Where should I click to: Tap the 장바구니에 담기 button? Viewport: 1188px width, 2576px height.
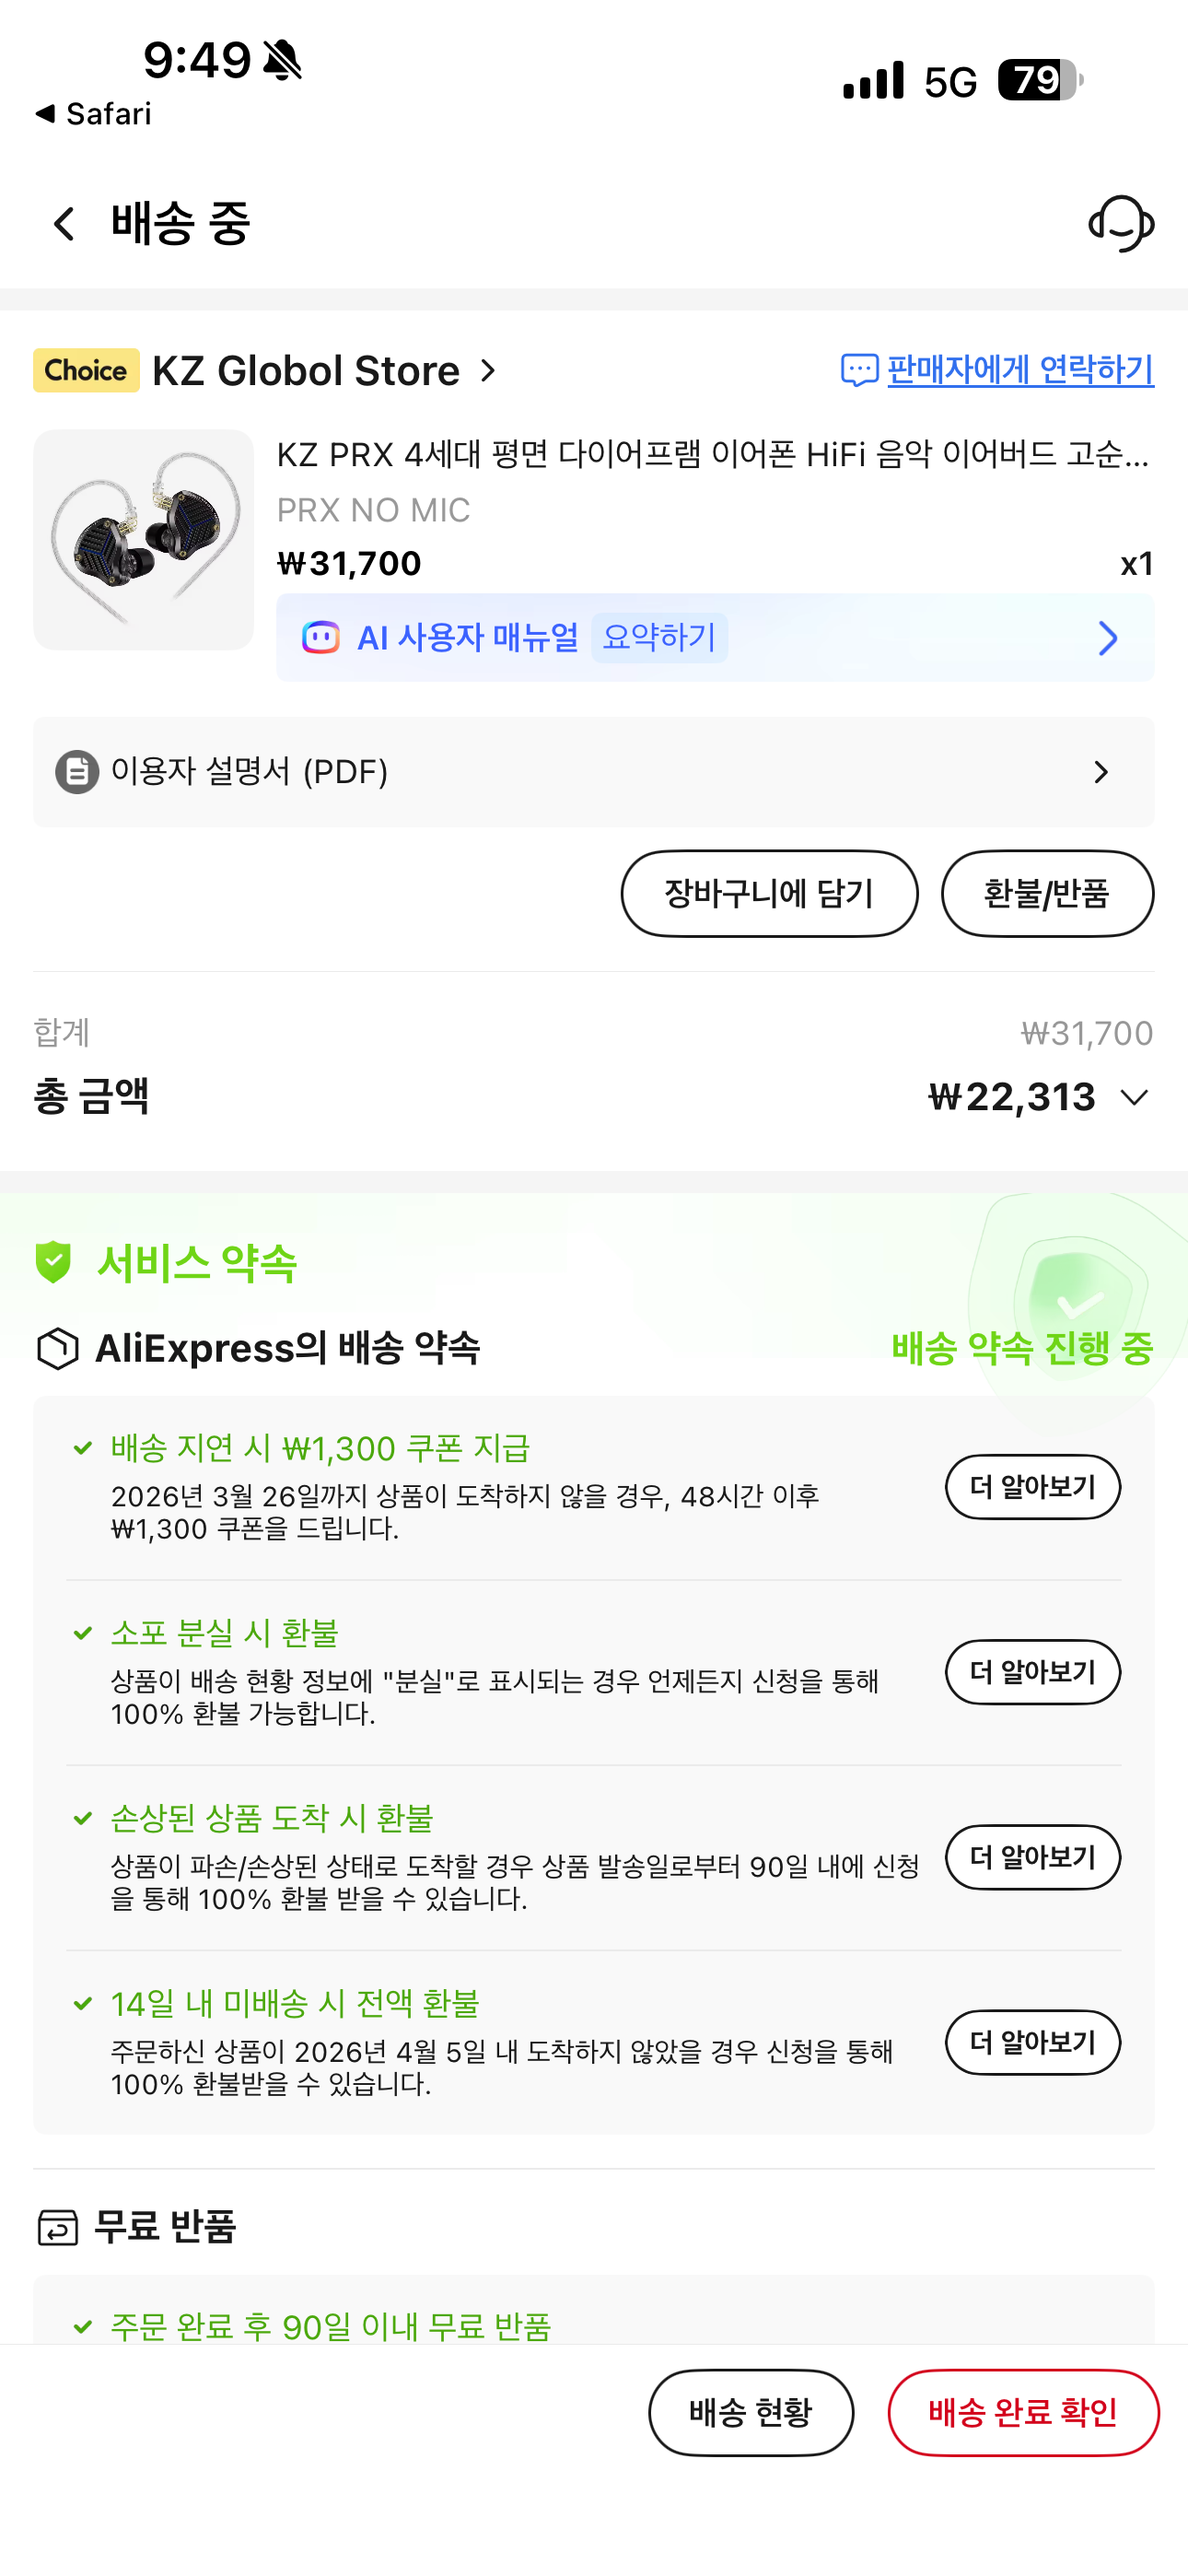769,894
